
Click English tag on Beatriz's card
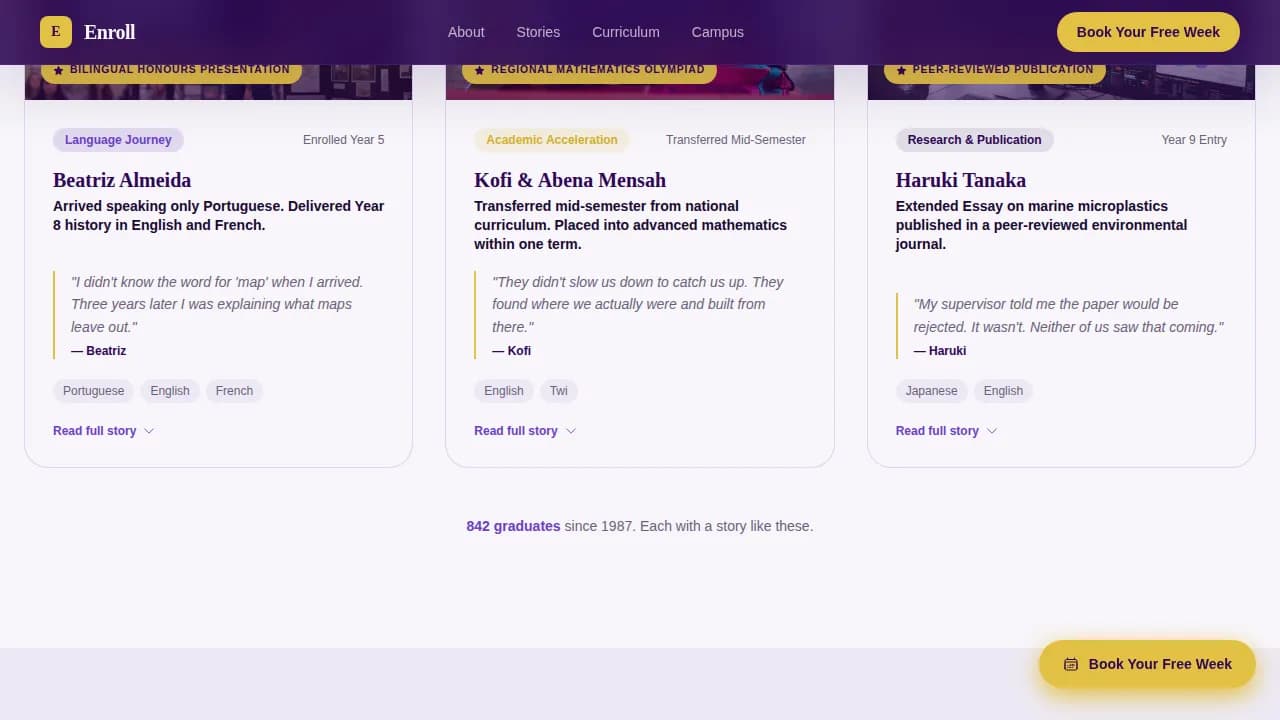pyautogui.click(x=170, y=391)
